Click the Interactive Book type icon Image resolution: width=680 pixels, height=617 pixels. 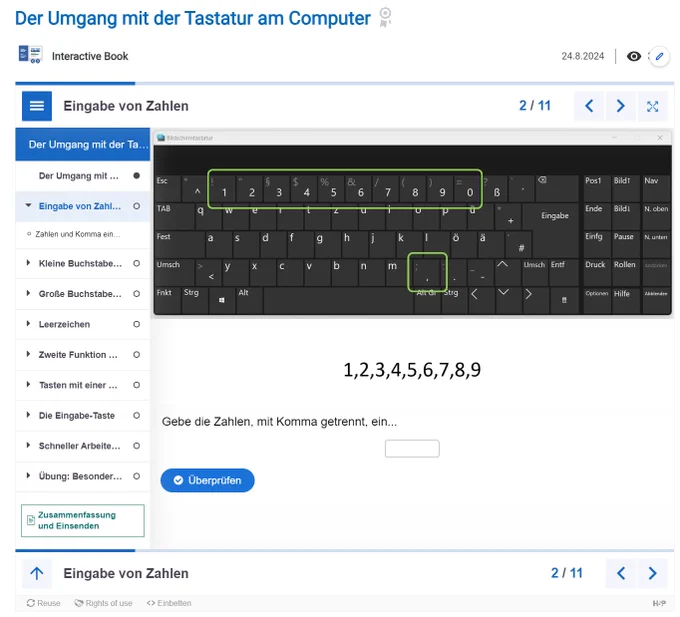click(x=30, y=55)
